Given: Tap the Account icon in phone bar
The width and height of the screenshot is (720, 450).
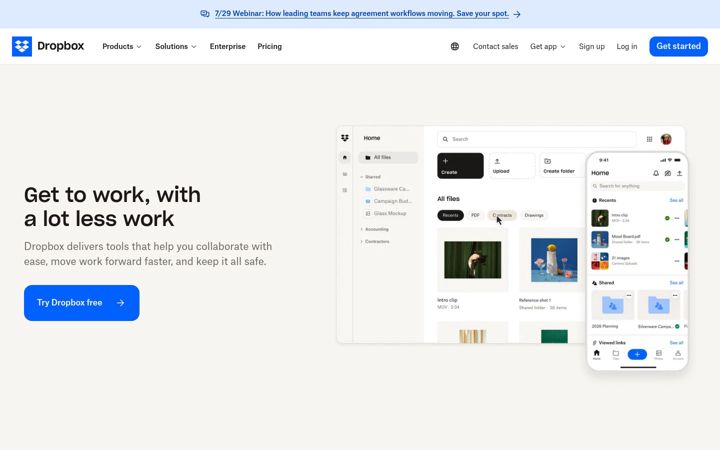Looking at the screenshot, I should (x=678, y=354).
